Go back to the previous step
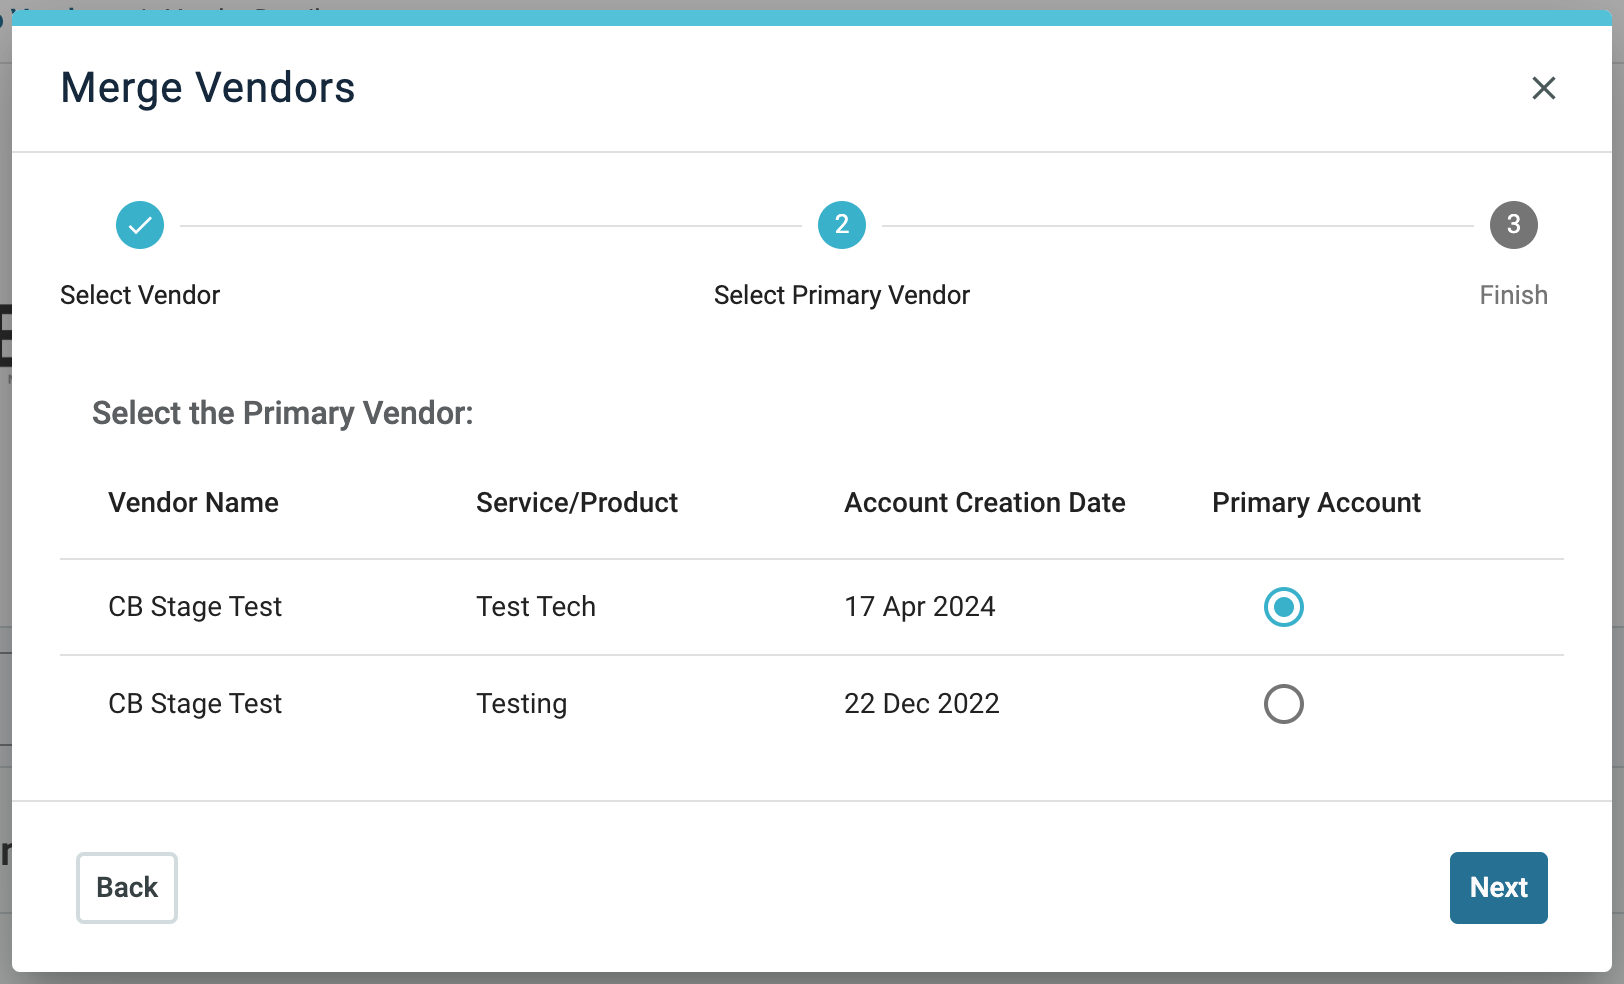 point(127,888)
